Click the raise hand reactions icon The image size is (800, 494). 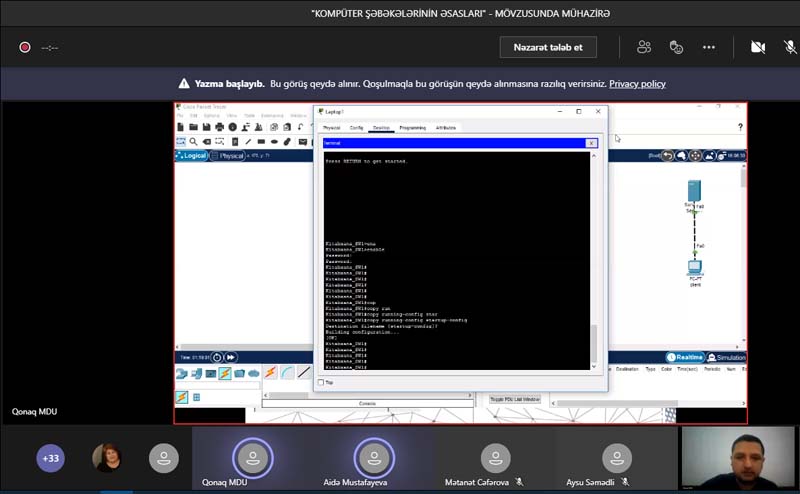pyautogui.click(x=676, y=47)
